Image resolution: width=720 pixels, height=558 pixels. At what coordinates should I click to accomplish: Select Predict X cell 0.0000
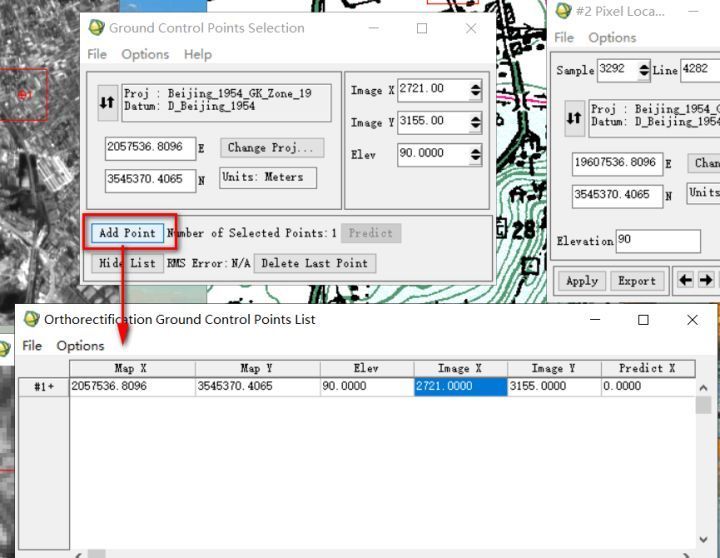click(x=648, y=387)
